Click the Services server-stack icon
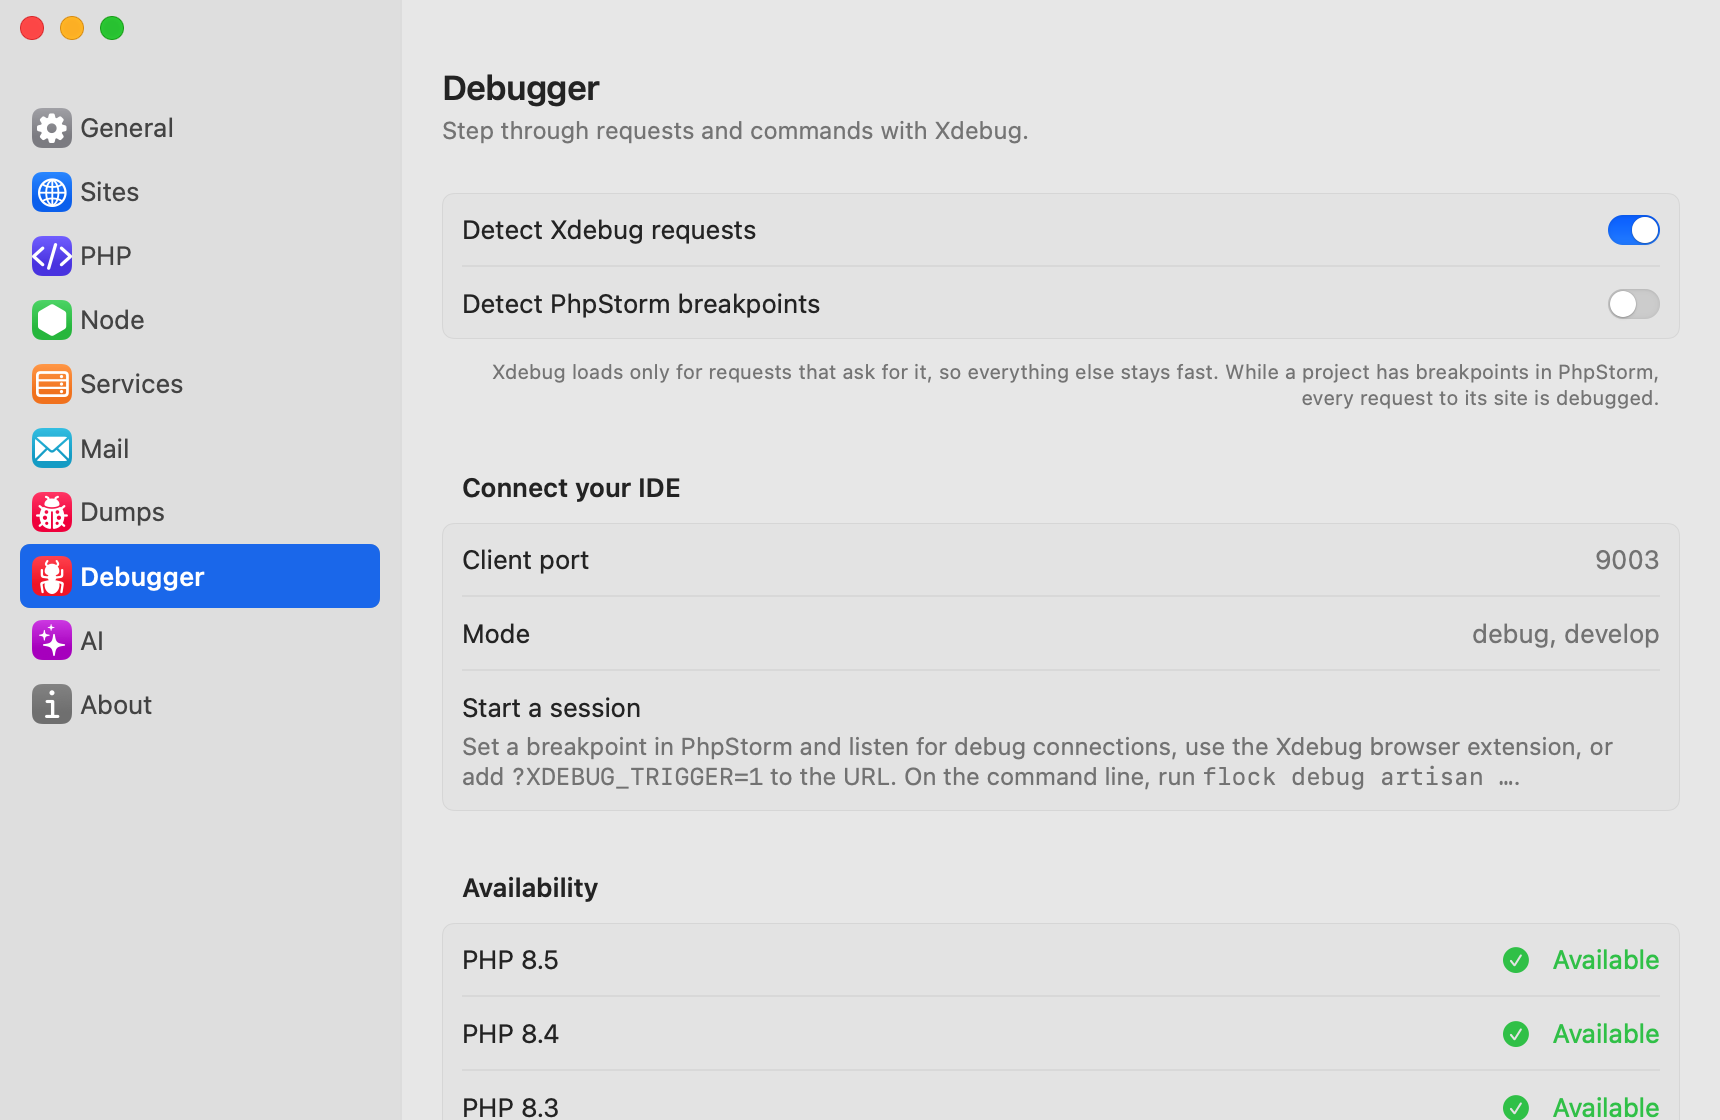 (x=51, y=384)
